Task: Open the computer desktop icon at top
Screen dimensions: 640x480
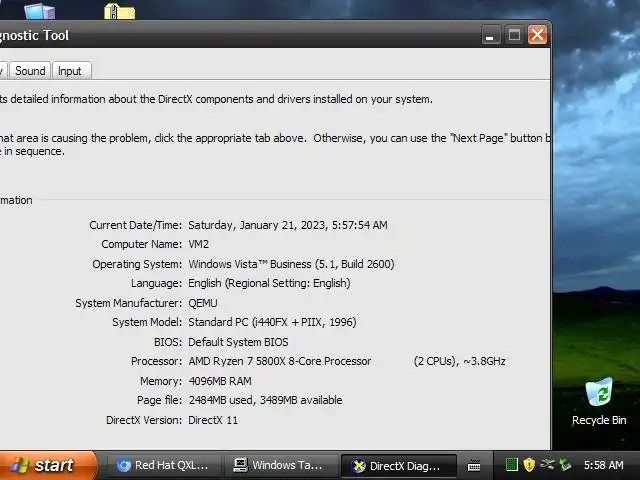Action: (x=40, y=11)
